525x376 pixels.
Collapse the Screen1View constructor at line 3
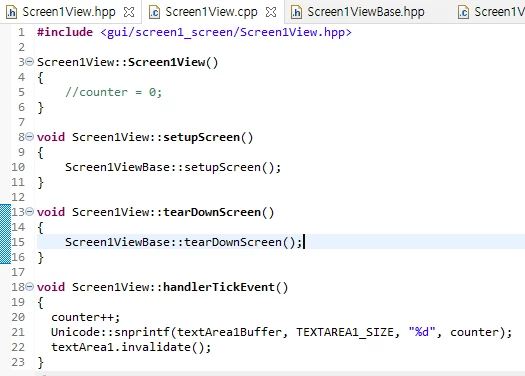30,62
